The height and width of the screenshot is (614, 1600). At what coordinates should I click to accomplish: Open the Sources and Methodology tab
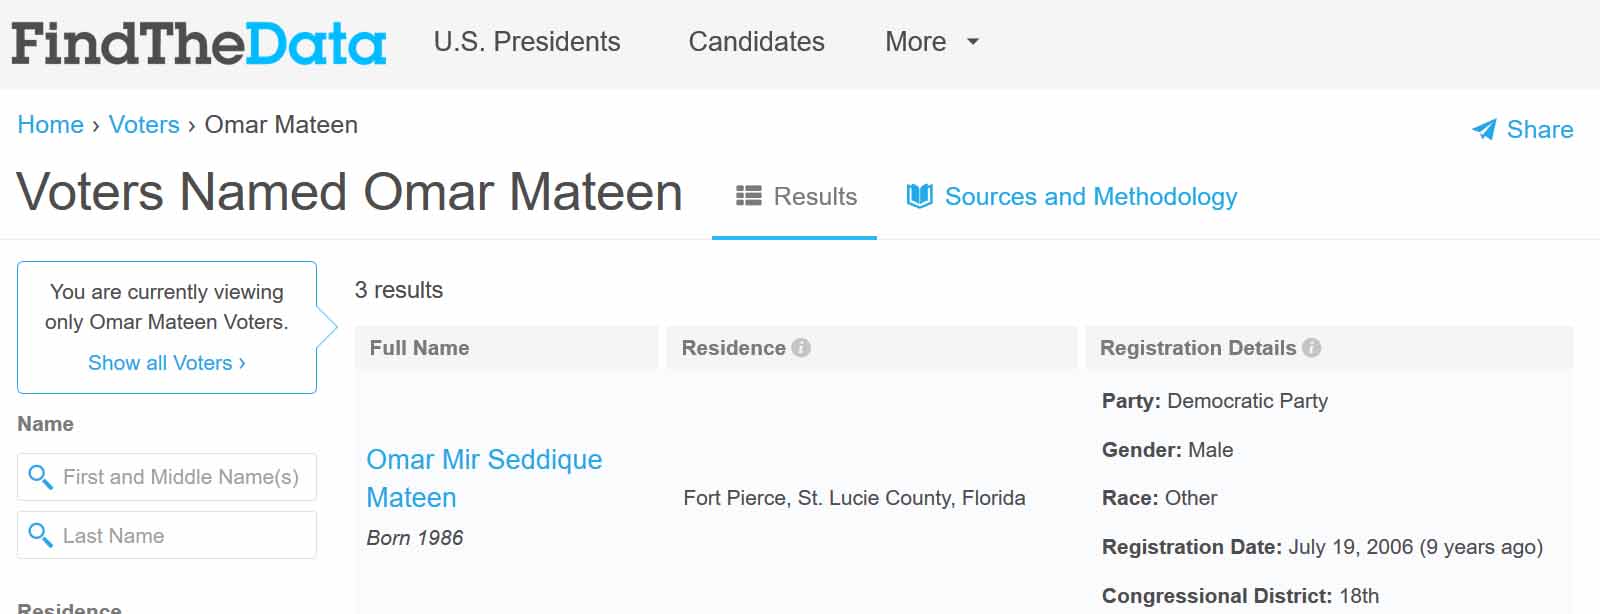coord(1090,196)
